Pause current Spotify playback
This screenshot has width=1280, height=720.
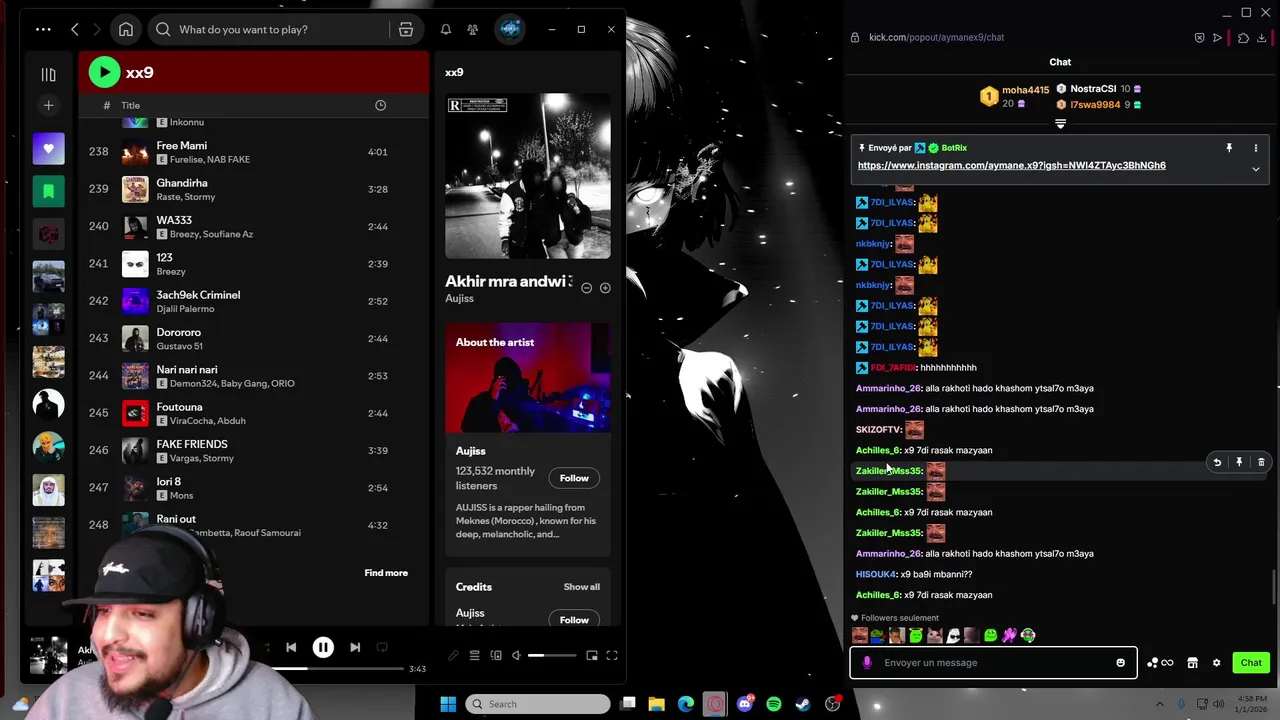pos(323,647)
